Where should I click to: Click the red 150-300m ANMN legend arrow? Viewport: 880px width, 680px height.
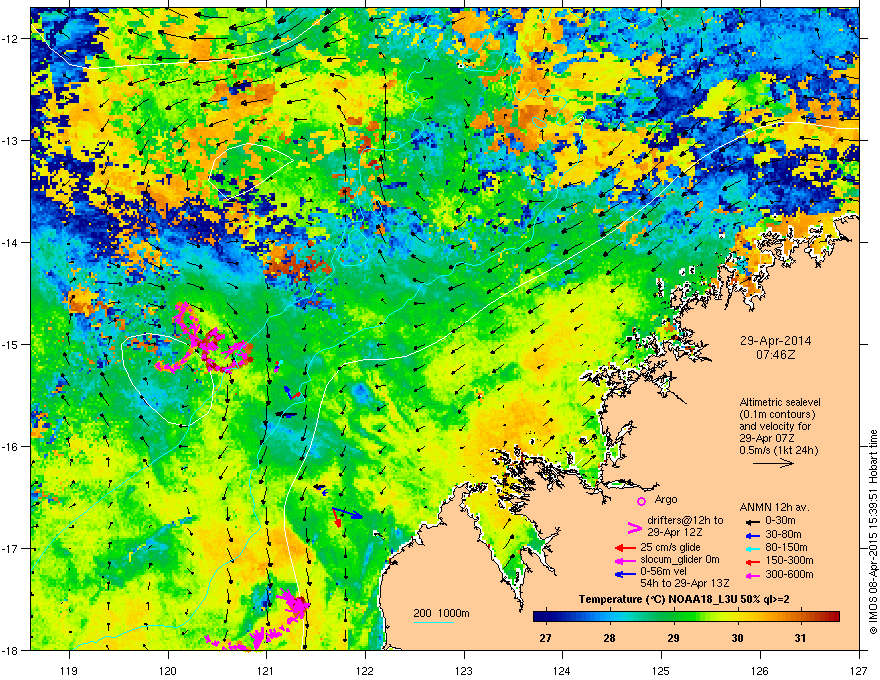[753, 561]
